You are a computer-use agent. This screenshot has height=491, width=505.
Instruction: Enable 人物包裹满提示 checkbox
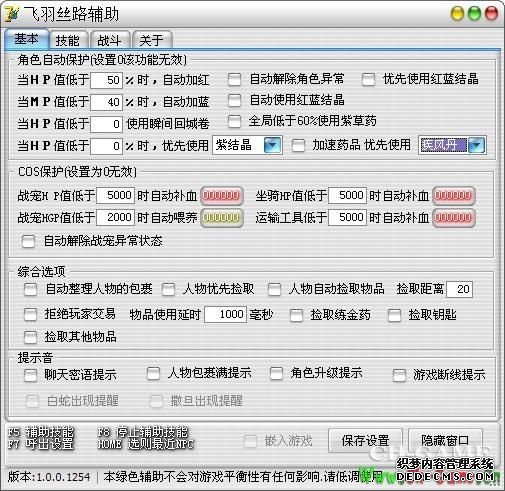153,373
